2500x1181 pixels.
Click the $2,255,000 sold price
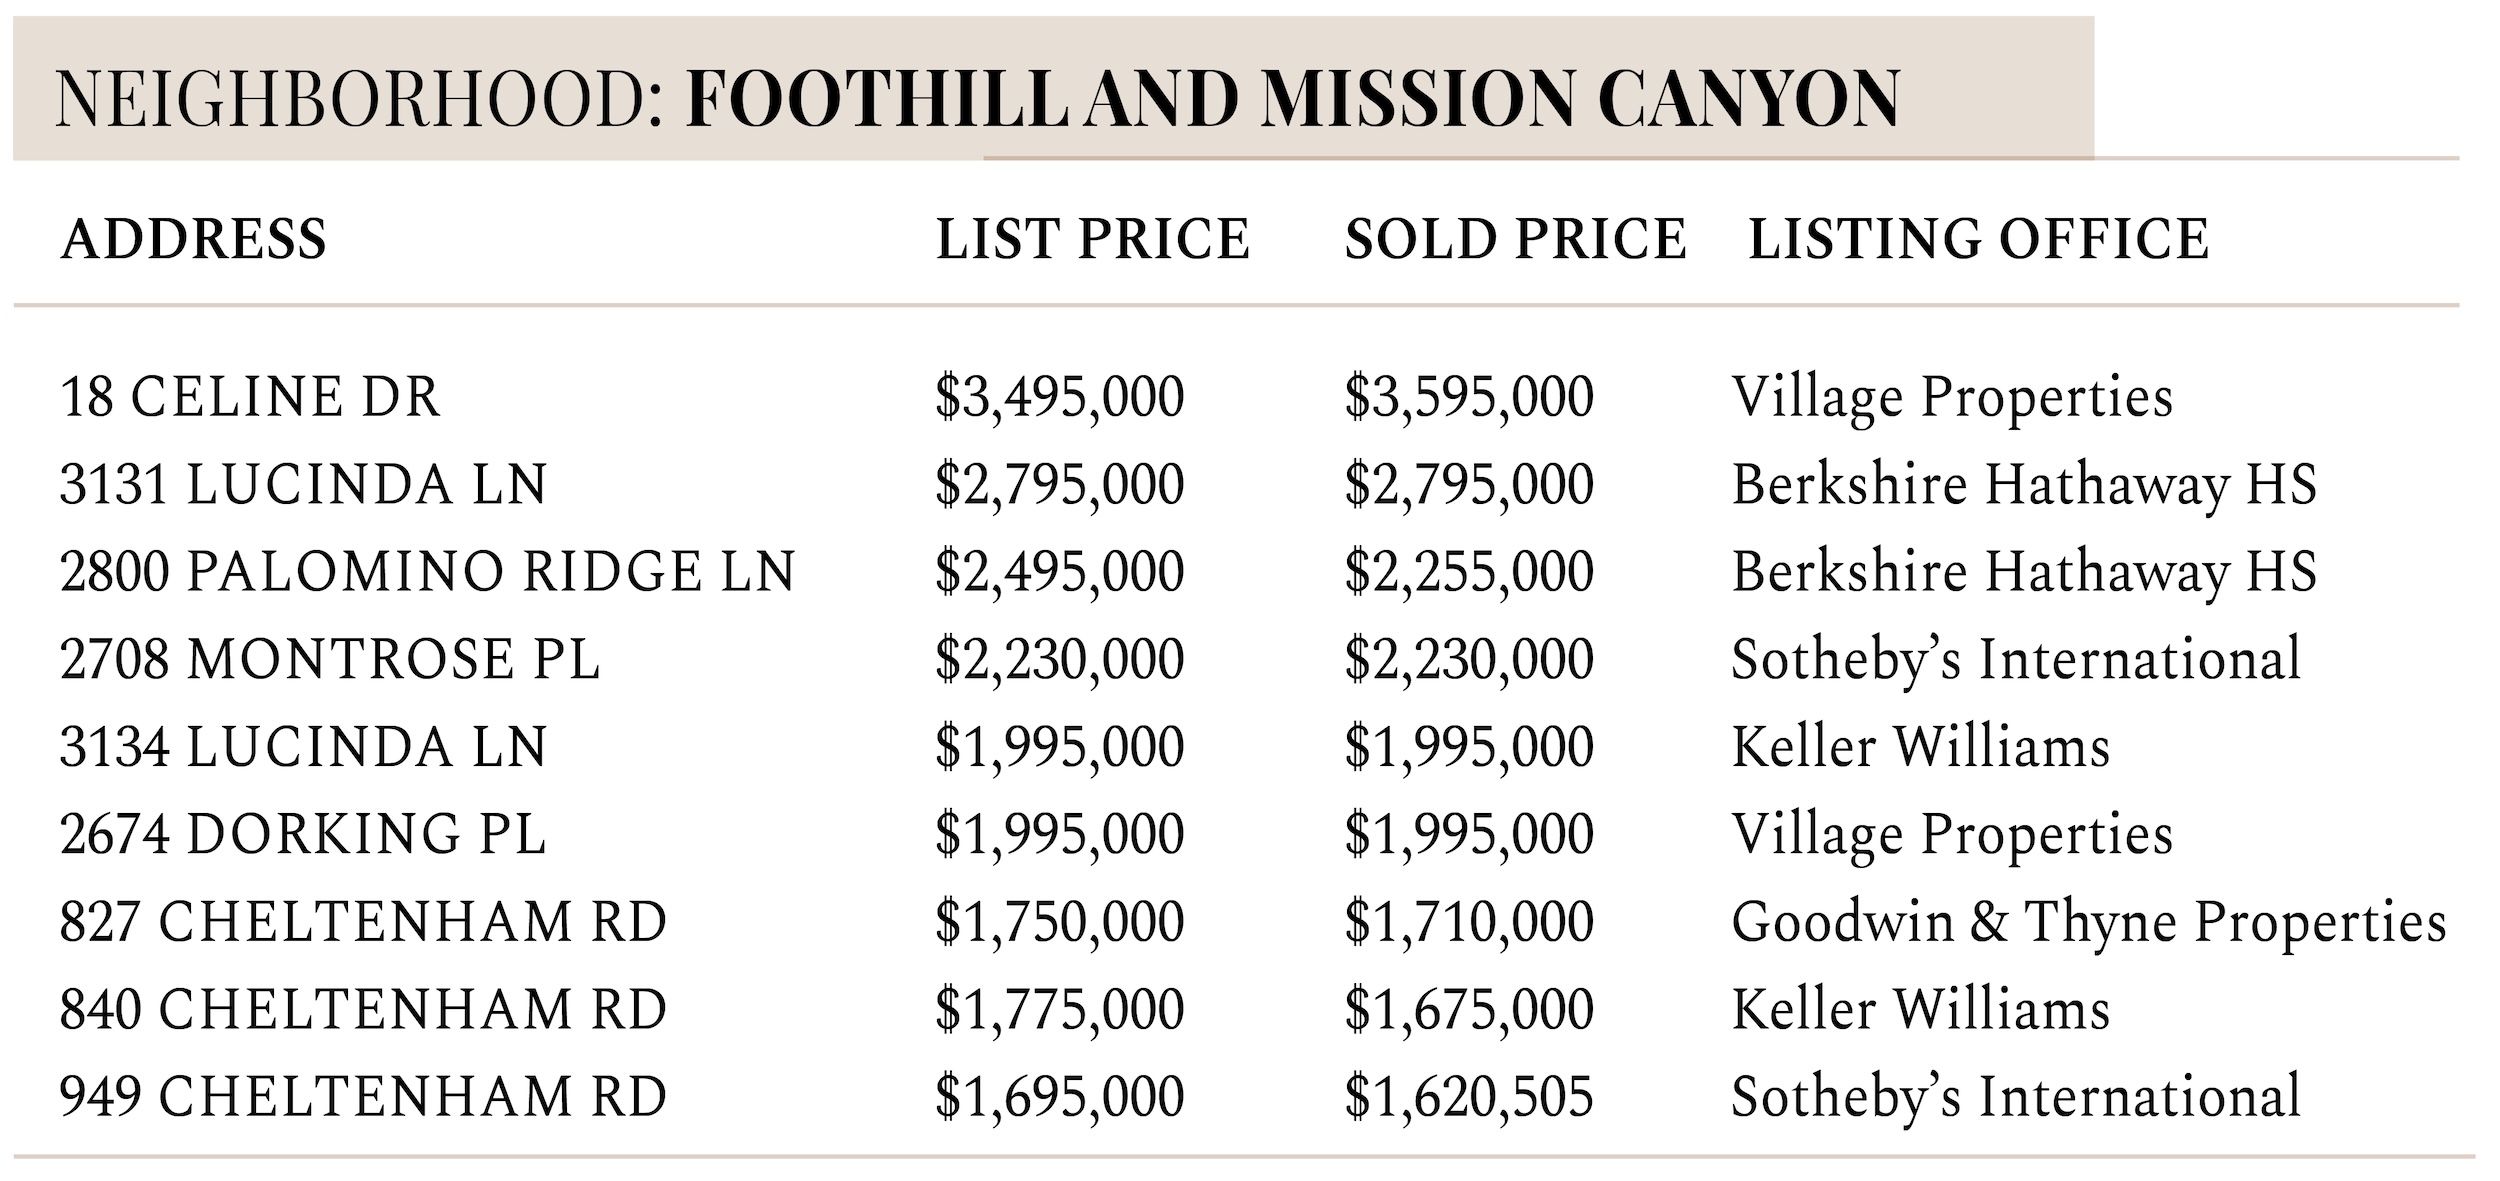click(1468, 572)
